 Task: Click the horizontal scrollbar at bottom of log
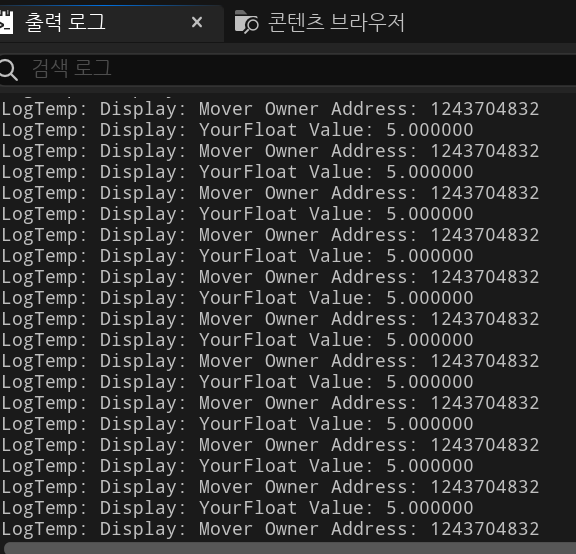pos(290,548)
